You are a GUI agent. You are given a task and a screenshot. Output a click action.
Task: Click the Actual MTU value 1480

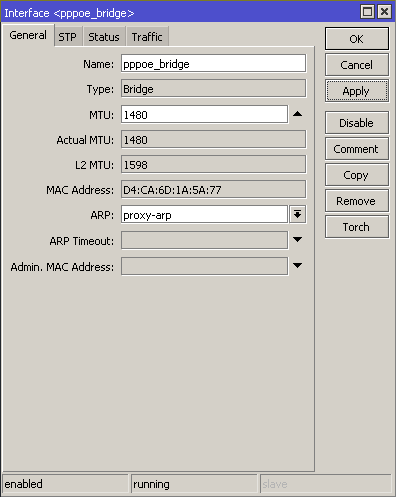click(213, 140)
